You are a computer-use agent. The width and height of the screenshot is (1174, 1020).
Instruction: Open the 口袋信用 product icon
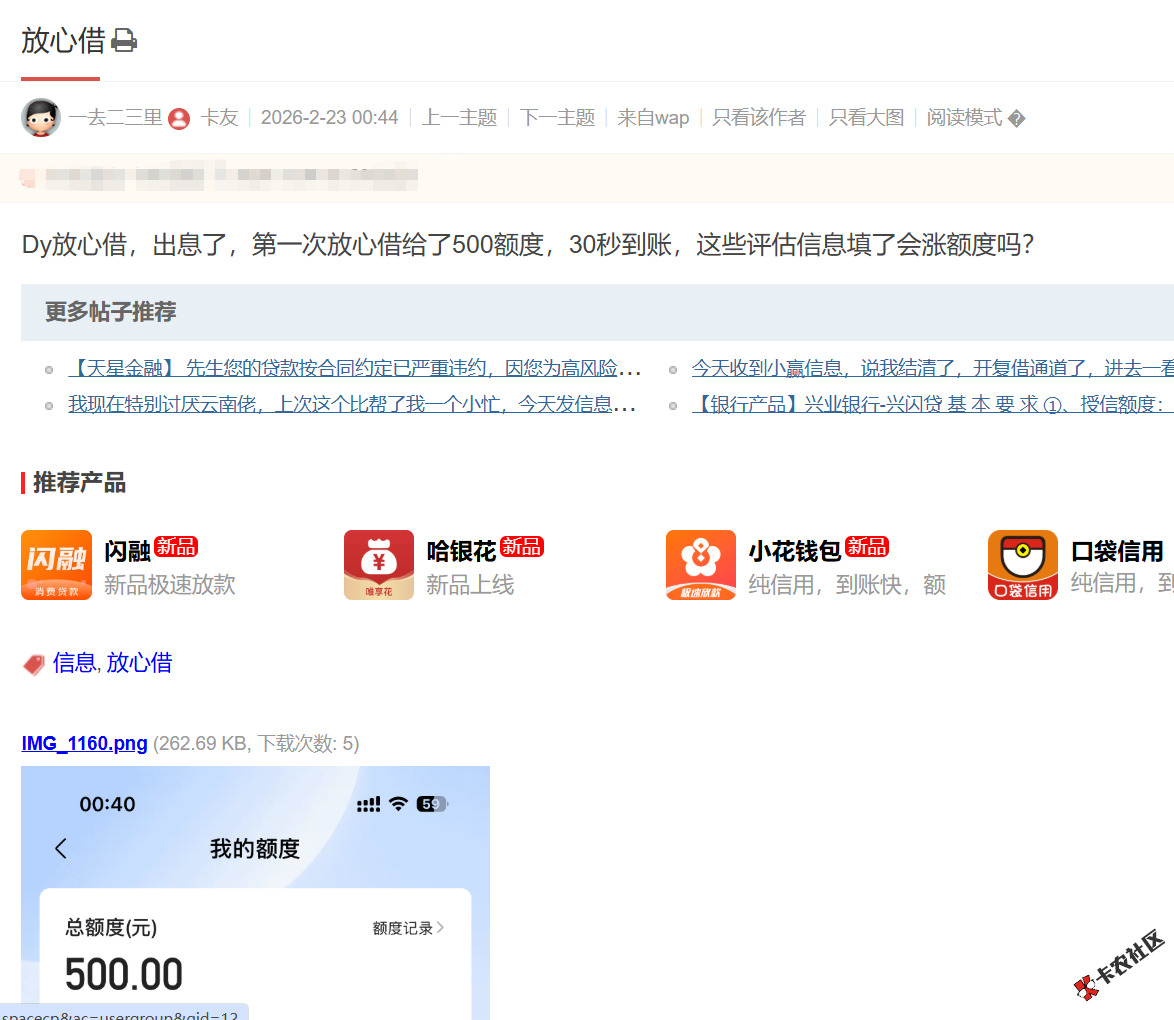(1022, 565)
